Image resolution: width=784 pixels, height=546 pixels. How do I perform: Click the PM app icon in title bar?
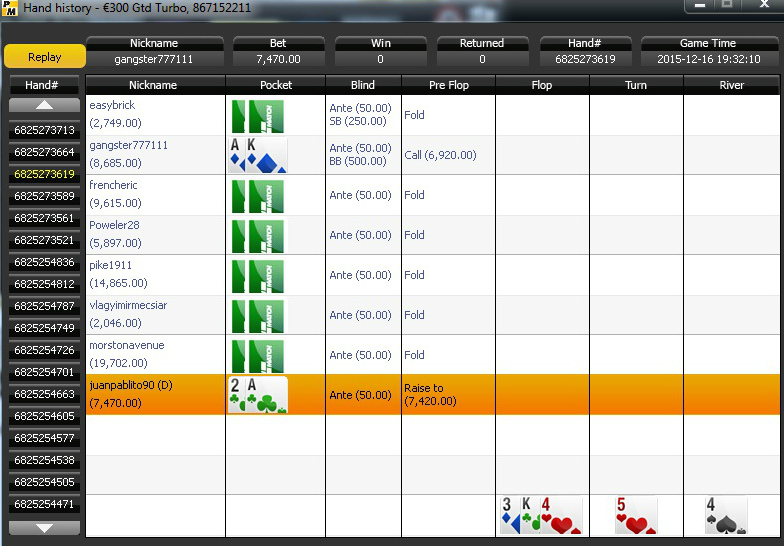tap(10, 8)
